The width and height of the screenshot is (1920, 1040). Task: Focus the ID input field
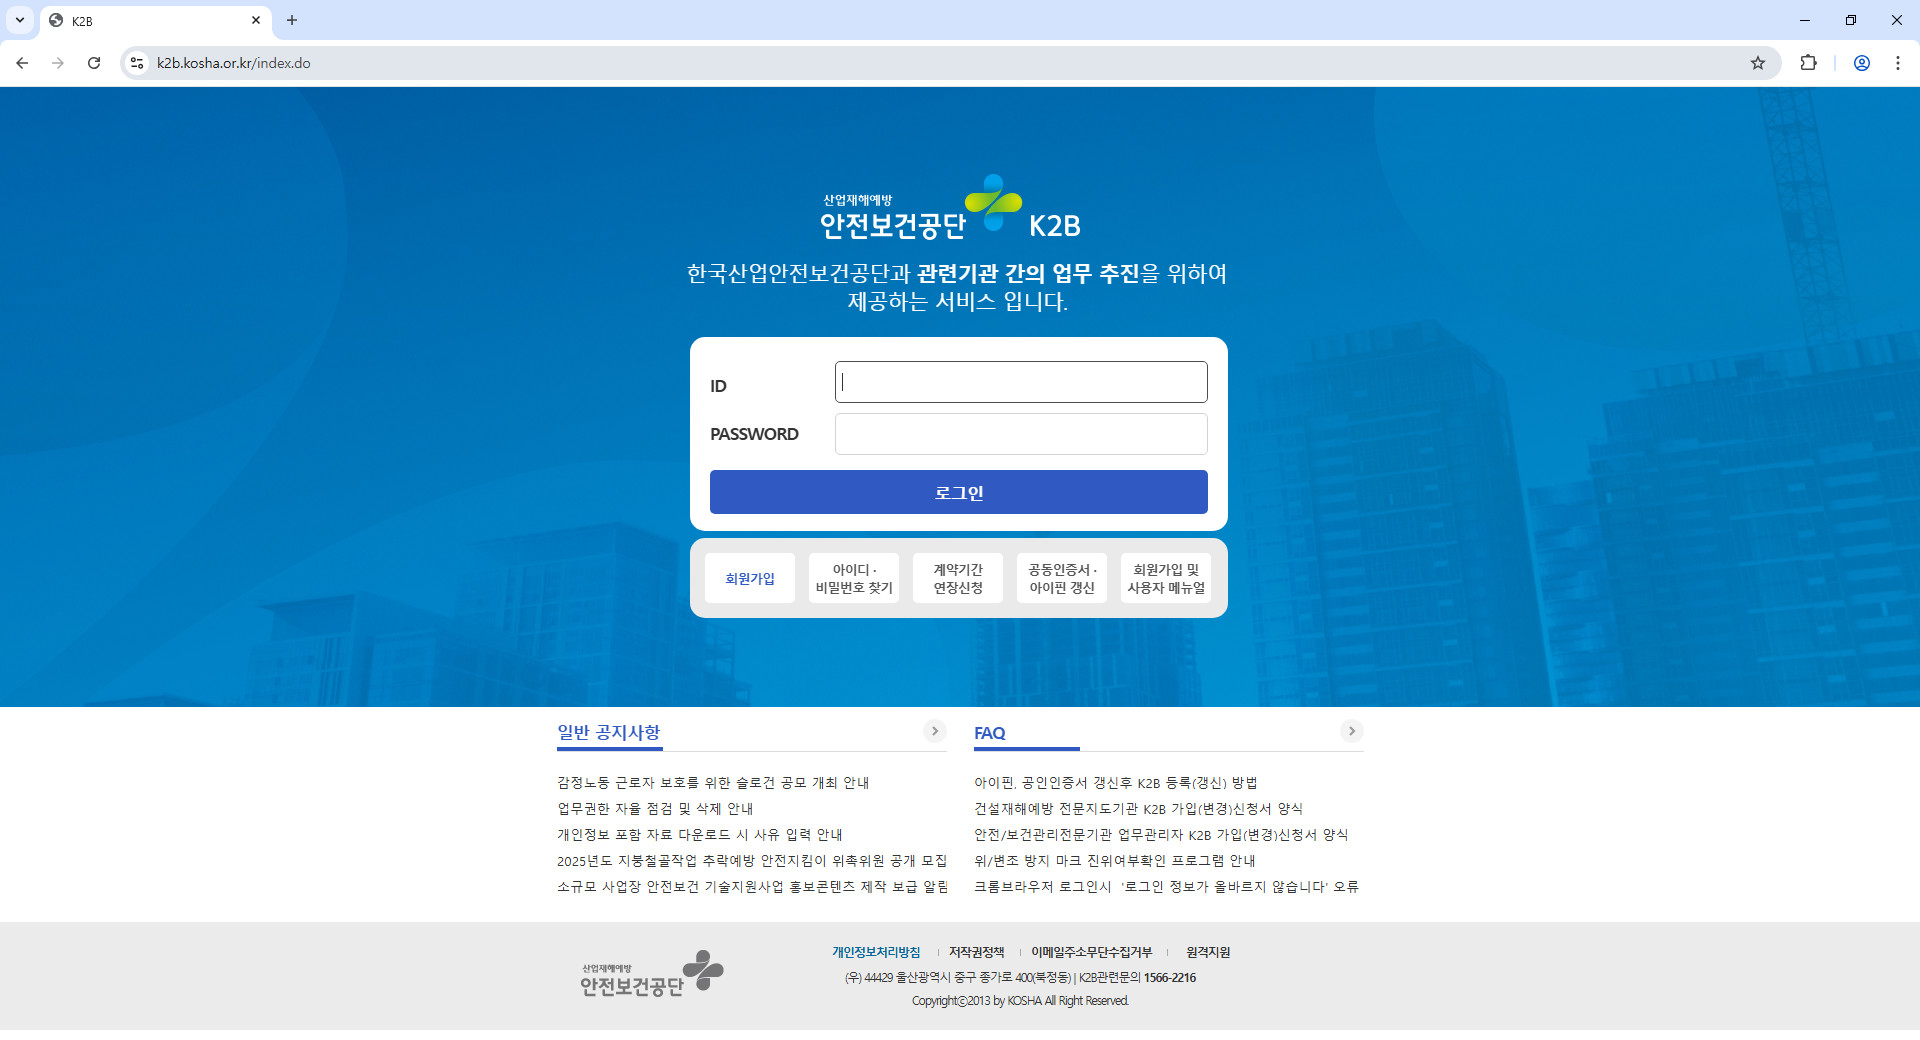tap(1021, 382)
